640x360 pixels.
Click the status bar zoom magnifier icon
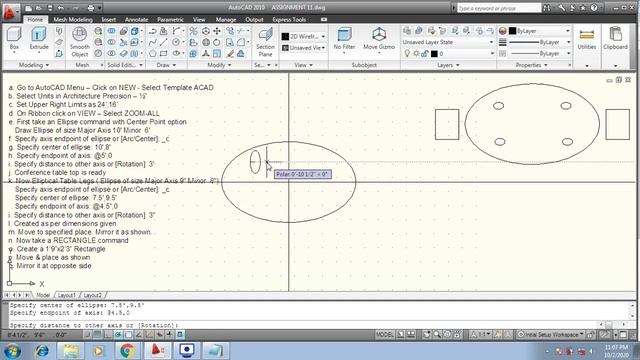[437, 335]
